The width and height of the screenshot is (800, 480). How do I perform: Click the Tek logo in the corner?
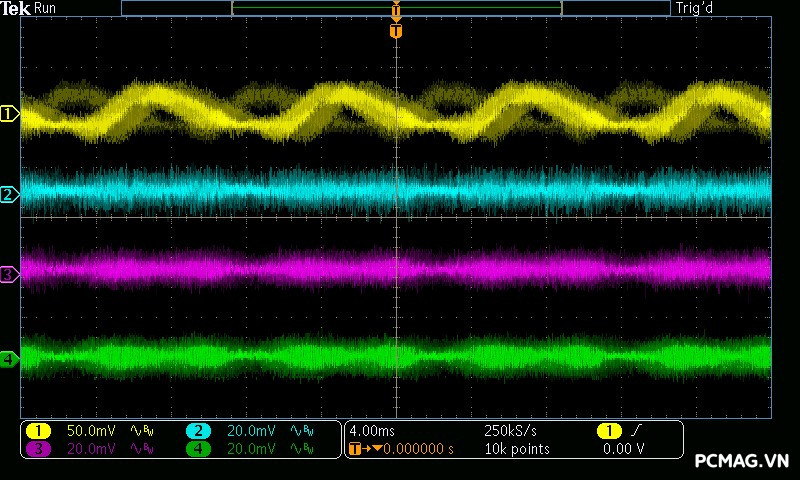pyautogui.click(x=17, y=8)
